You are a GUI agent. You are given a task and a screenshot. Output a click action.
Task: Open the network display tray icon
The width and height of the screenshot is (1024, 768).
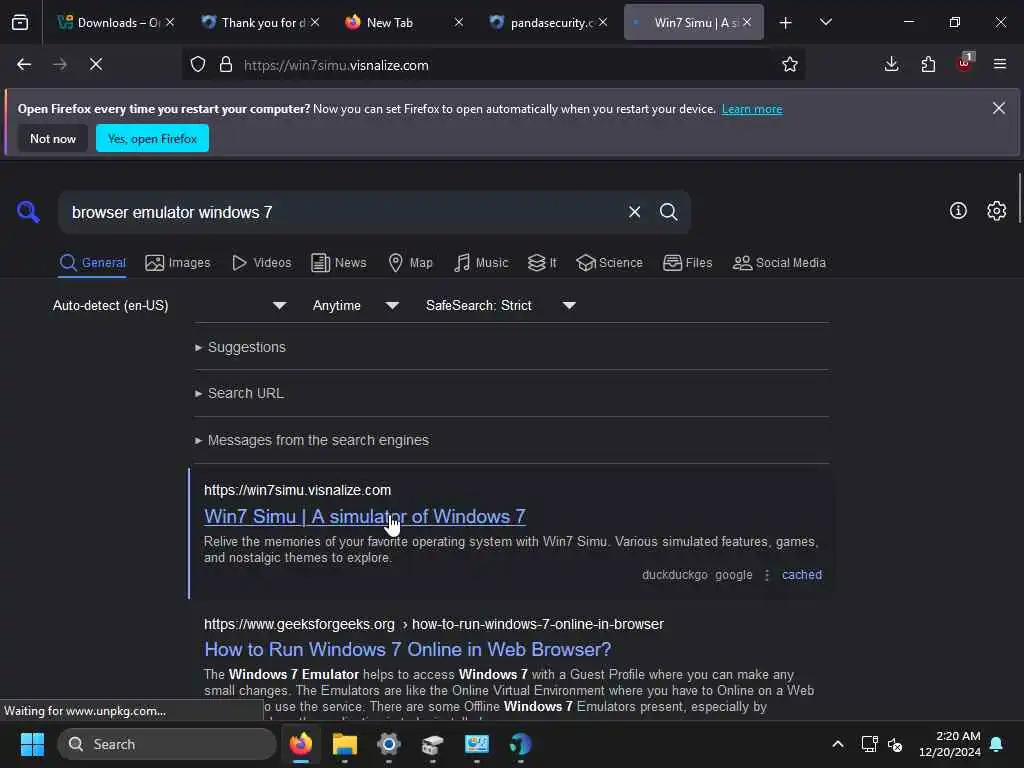tap(869, 744)
